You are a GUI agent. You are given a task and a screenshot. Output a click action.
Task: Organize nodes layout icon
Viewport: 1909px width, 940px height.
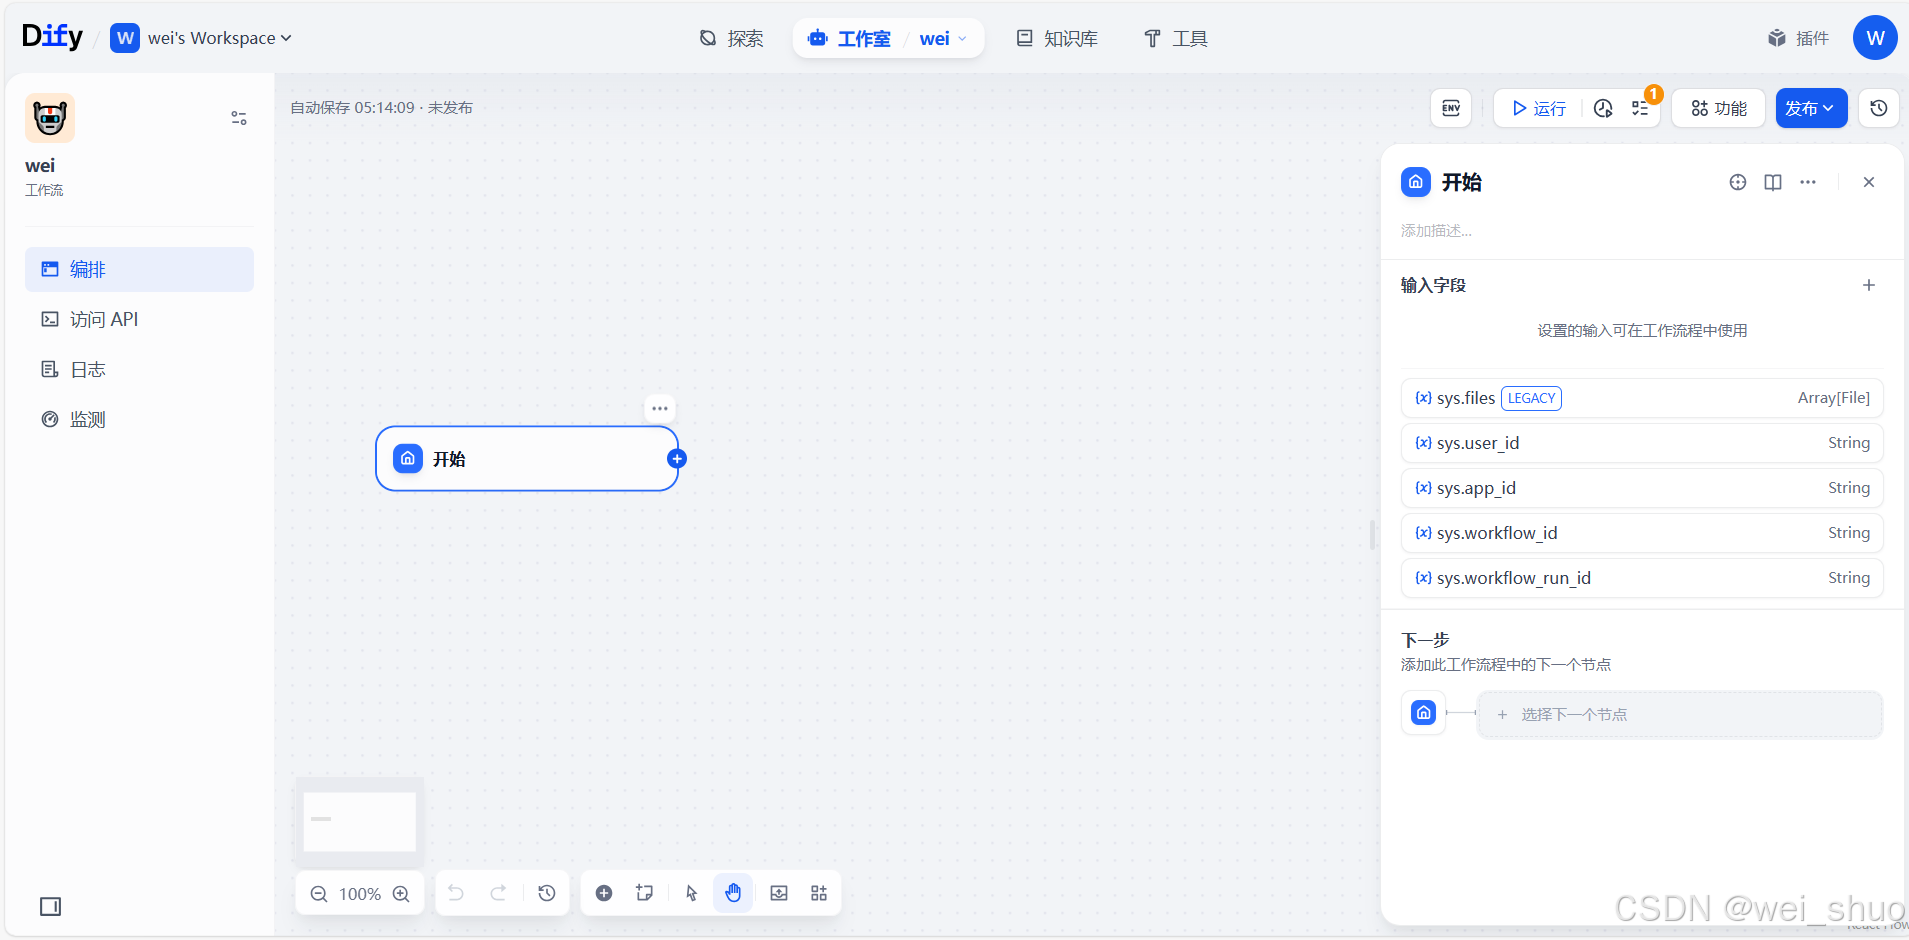tap(819, 893)
